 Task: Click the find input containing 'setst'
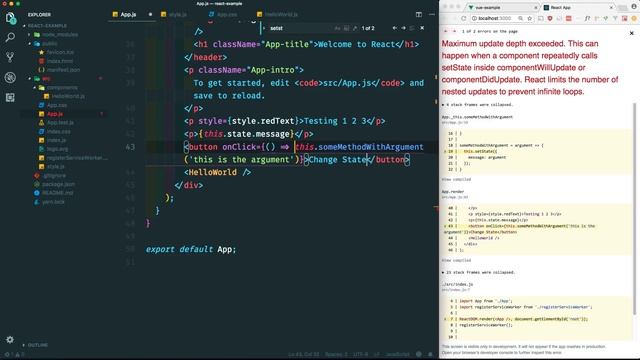(300, 28)
